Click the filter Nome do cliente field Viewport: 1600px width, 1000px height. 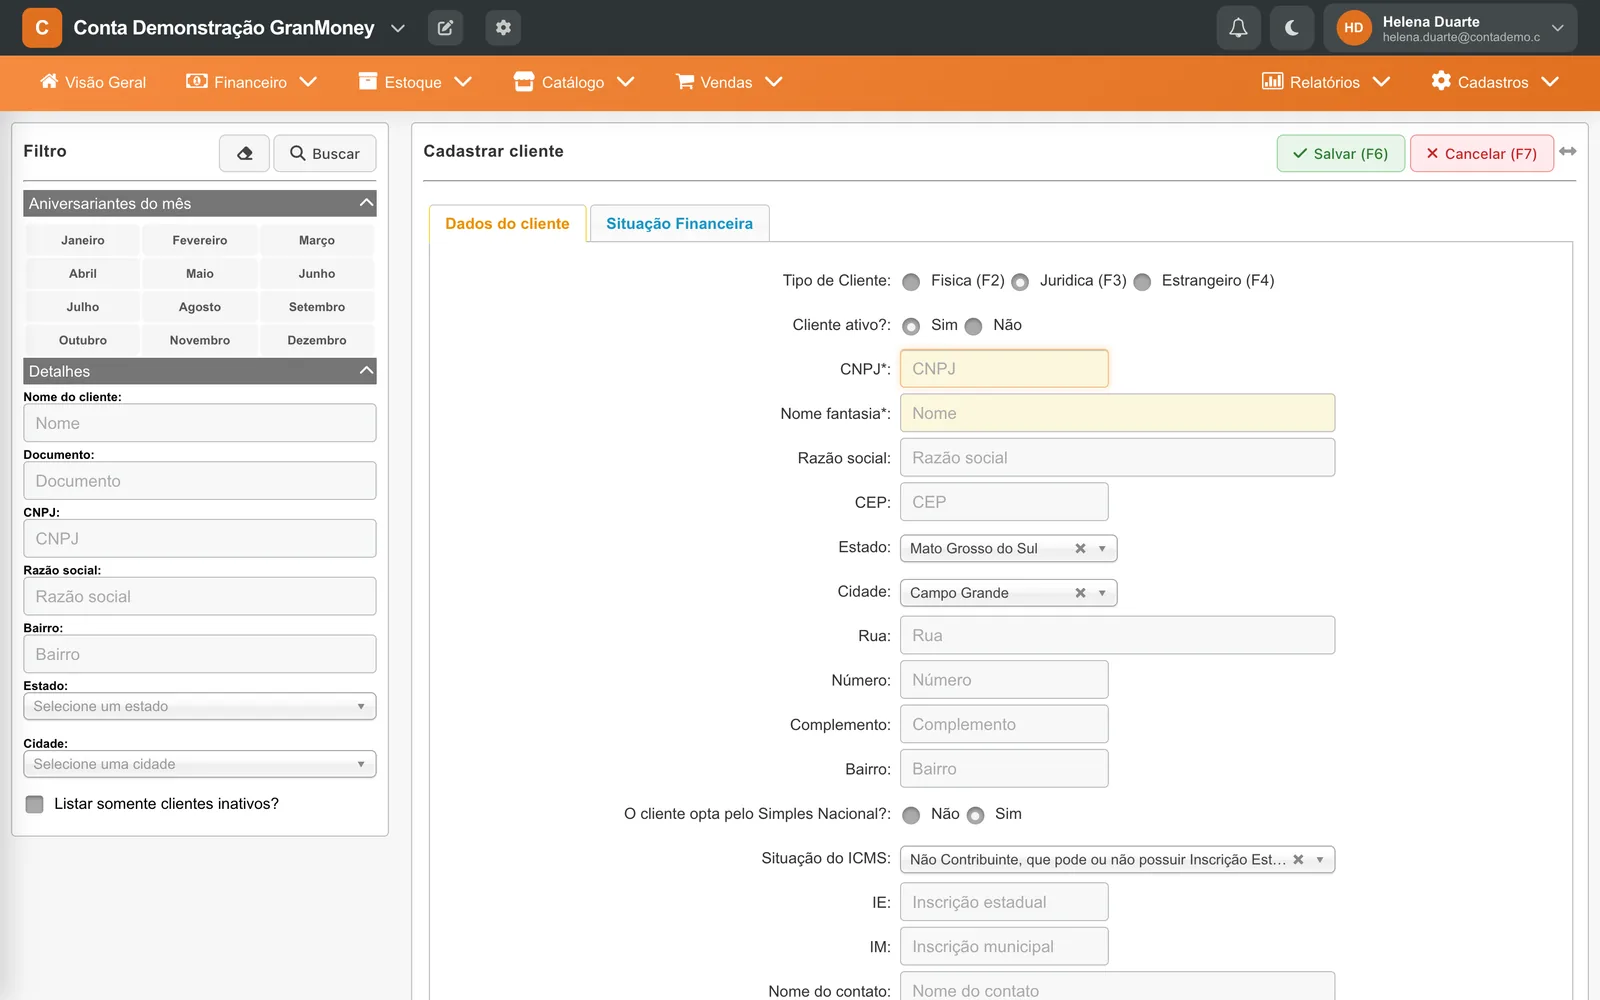(x=200, y=423)
